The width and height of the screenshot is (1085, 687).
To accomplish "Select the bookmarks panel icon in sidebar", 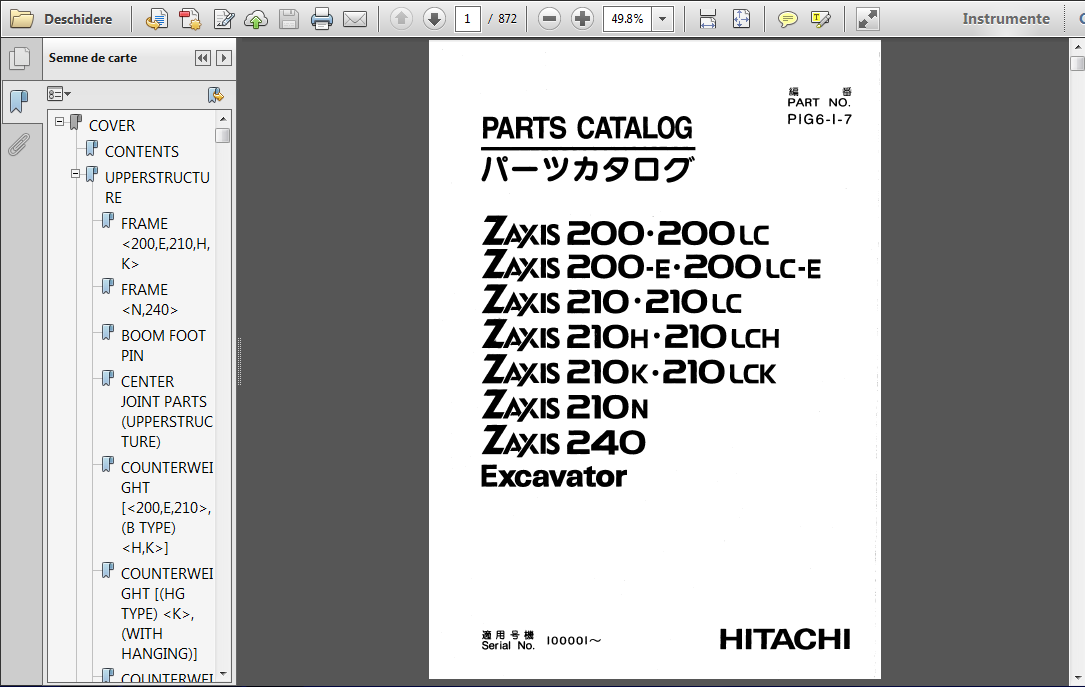I will point(19,102).
